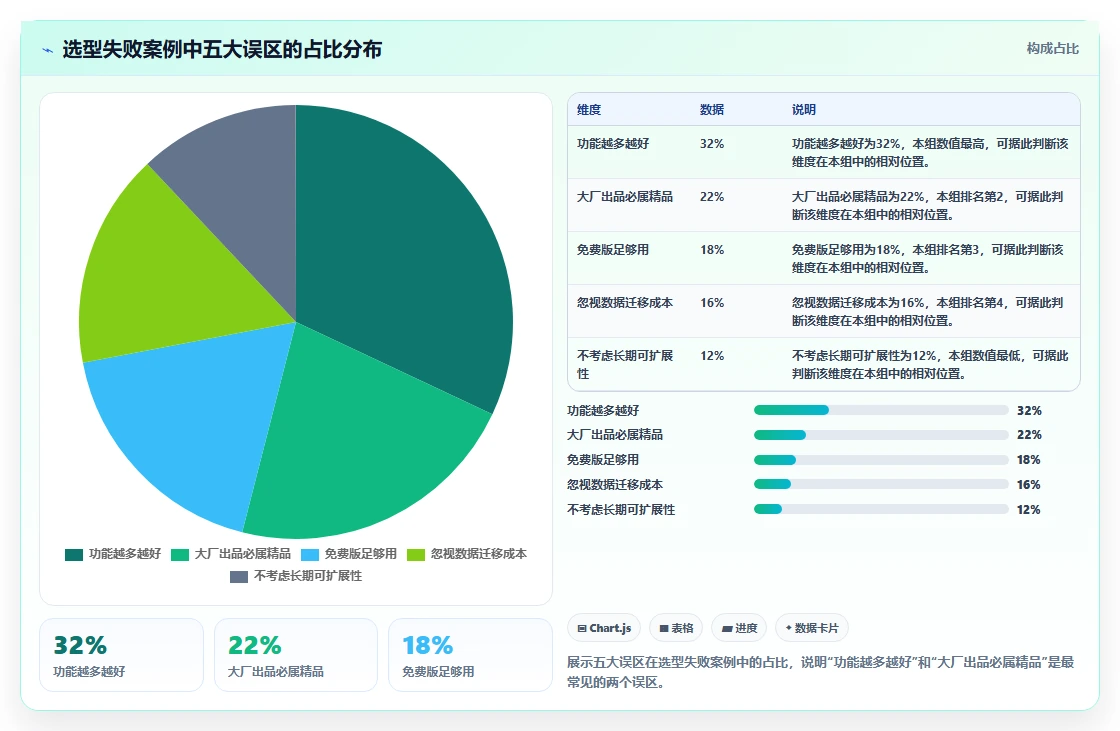The height and width of the screenshot is (731, 1120).
Task: Click the 说明 column header
Action: click(804, 109)
